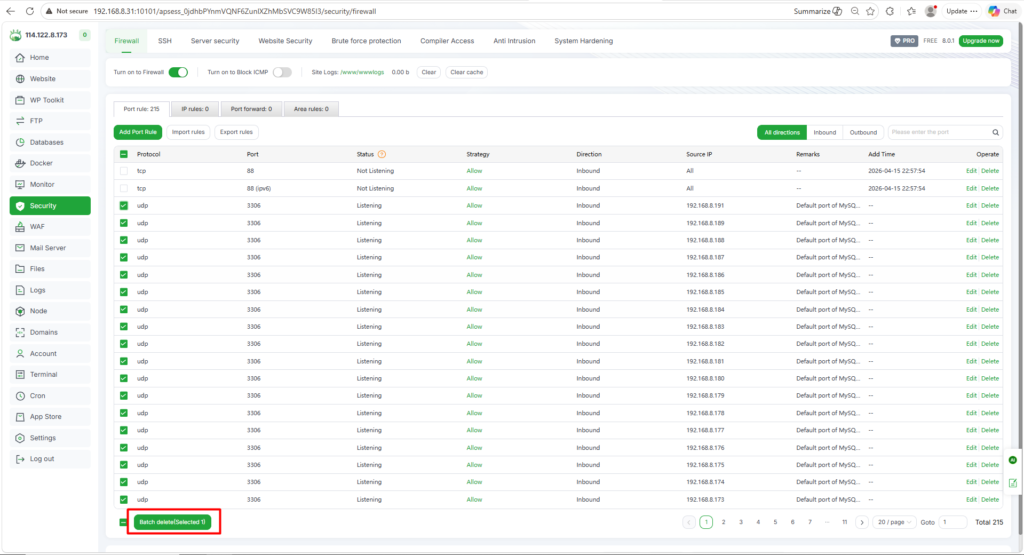
Task: Click the Status help question icon
Action: point(382,154)
